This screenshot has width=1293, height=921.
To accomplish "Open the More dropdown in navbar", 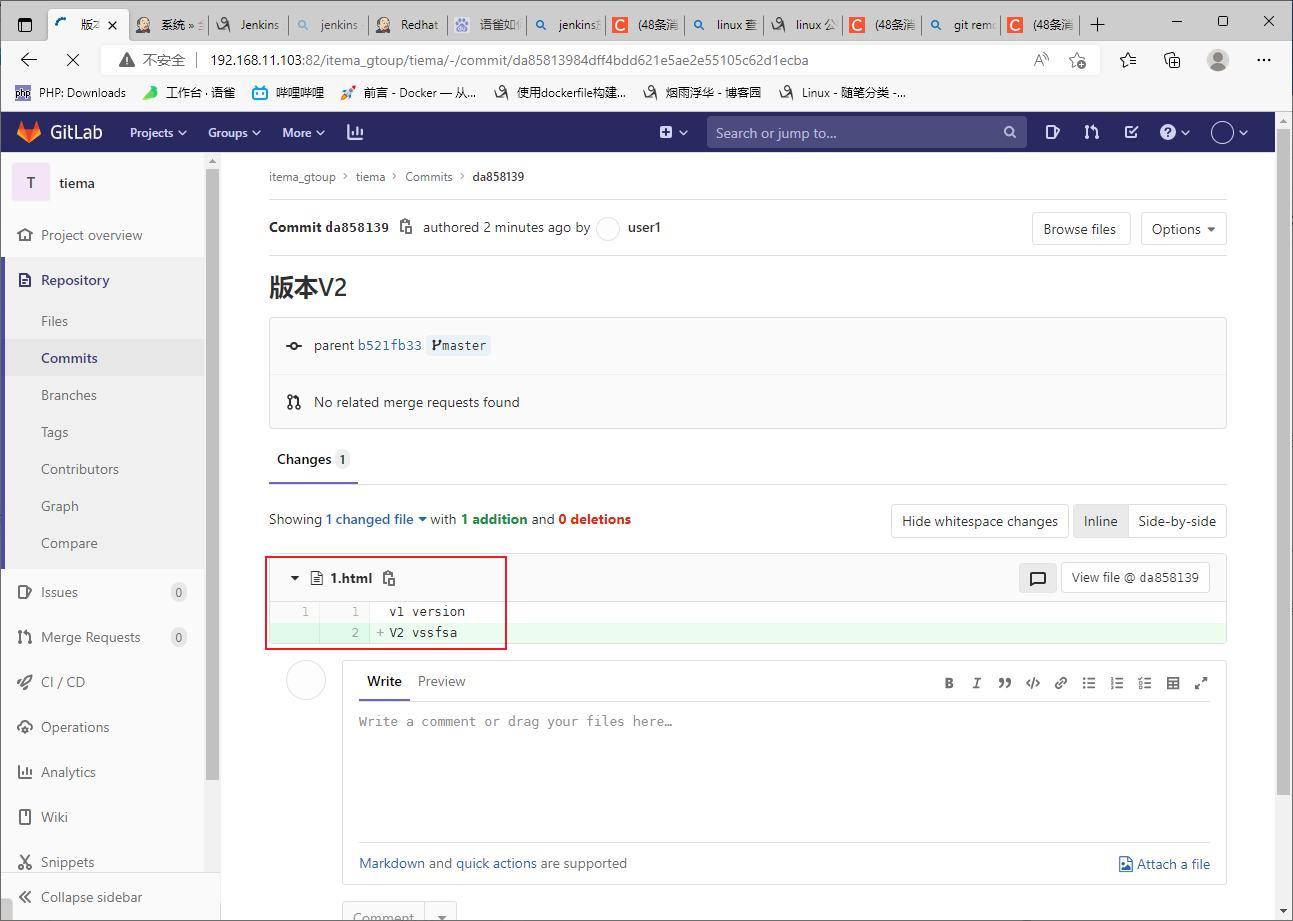I will tap(303, 133).
